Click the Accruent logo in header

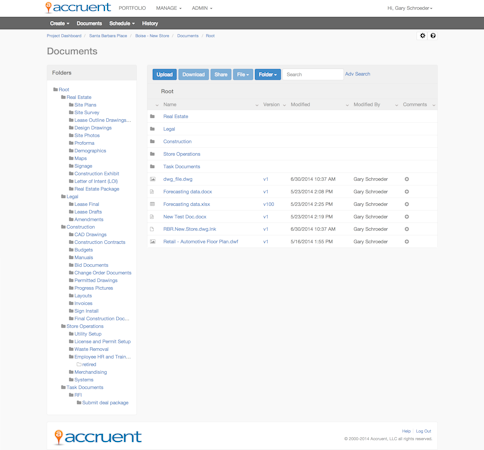pyautogui.click(x=78, y=7)
